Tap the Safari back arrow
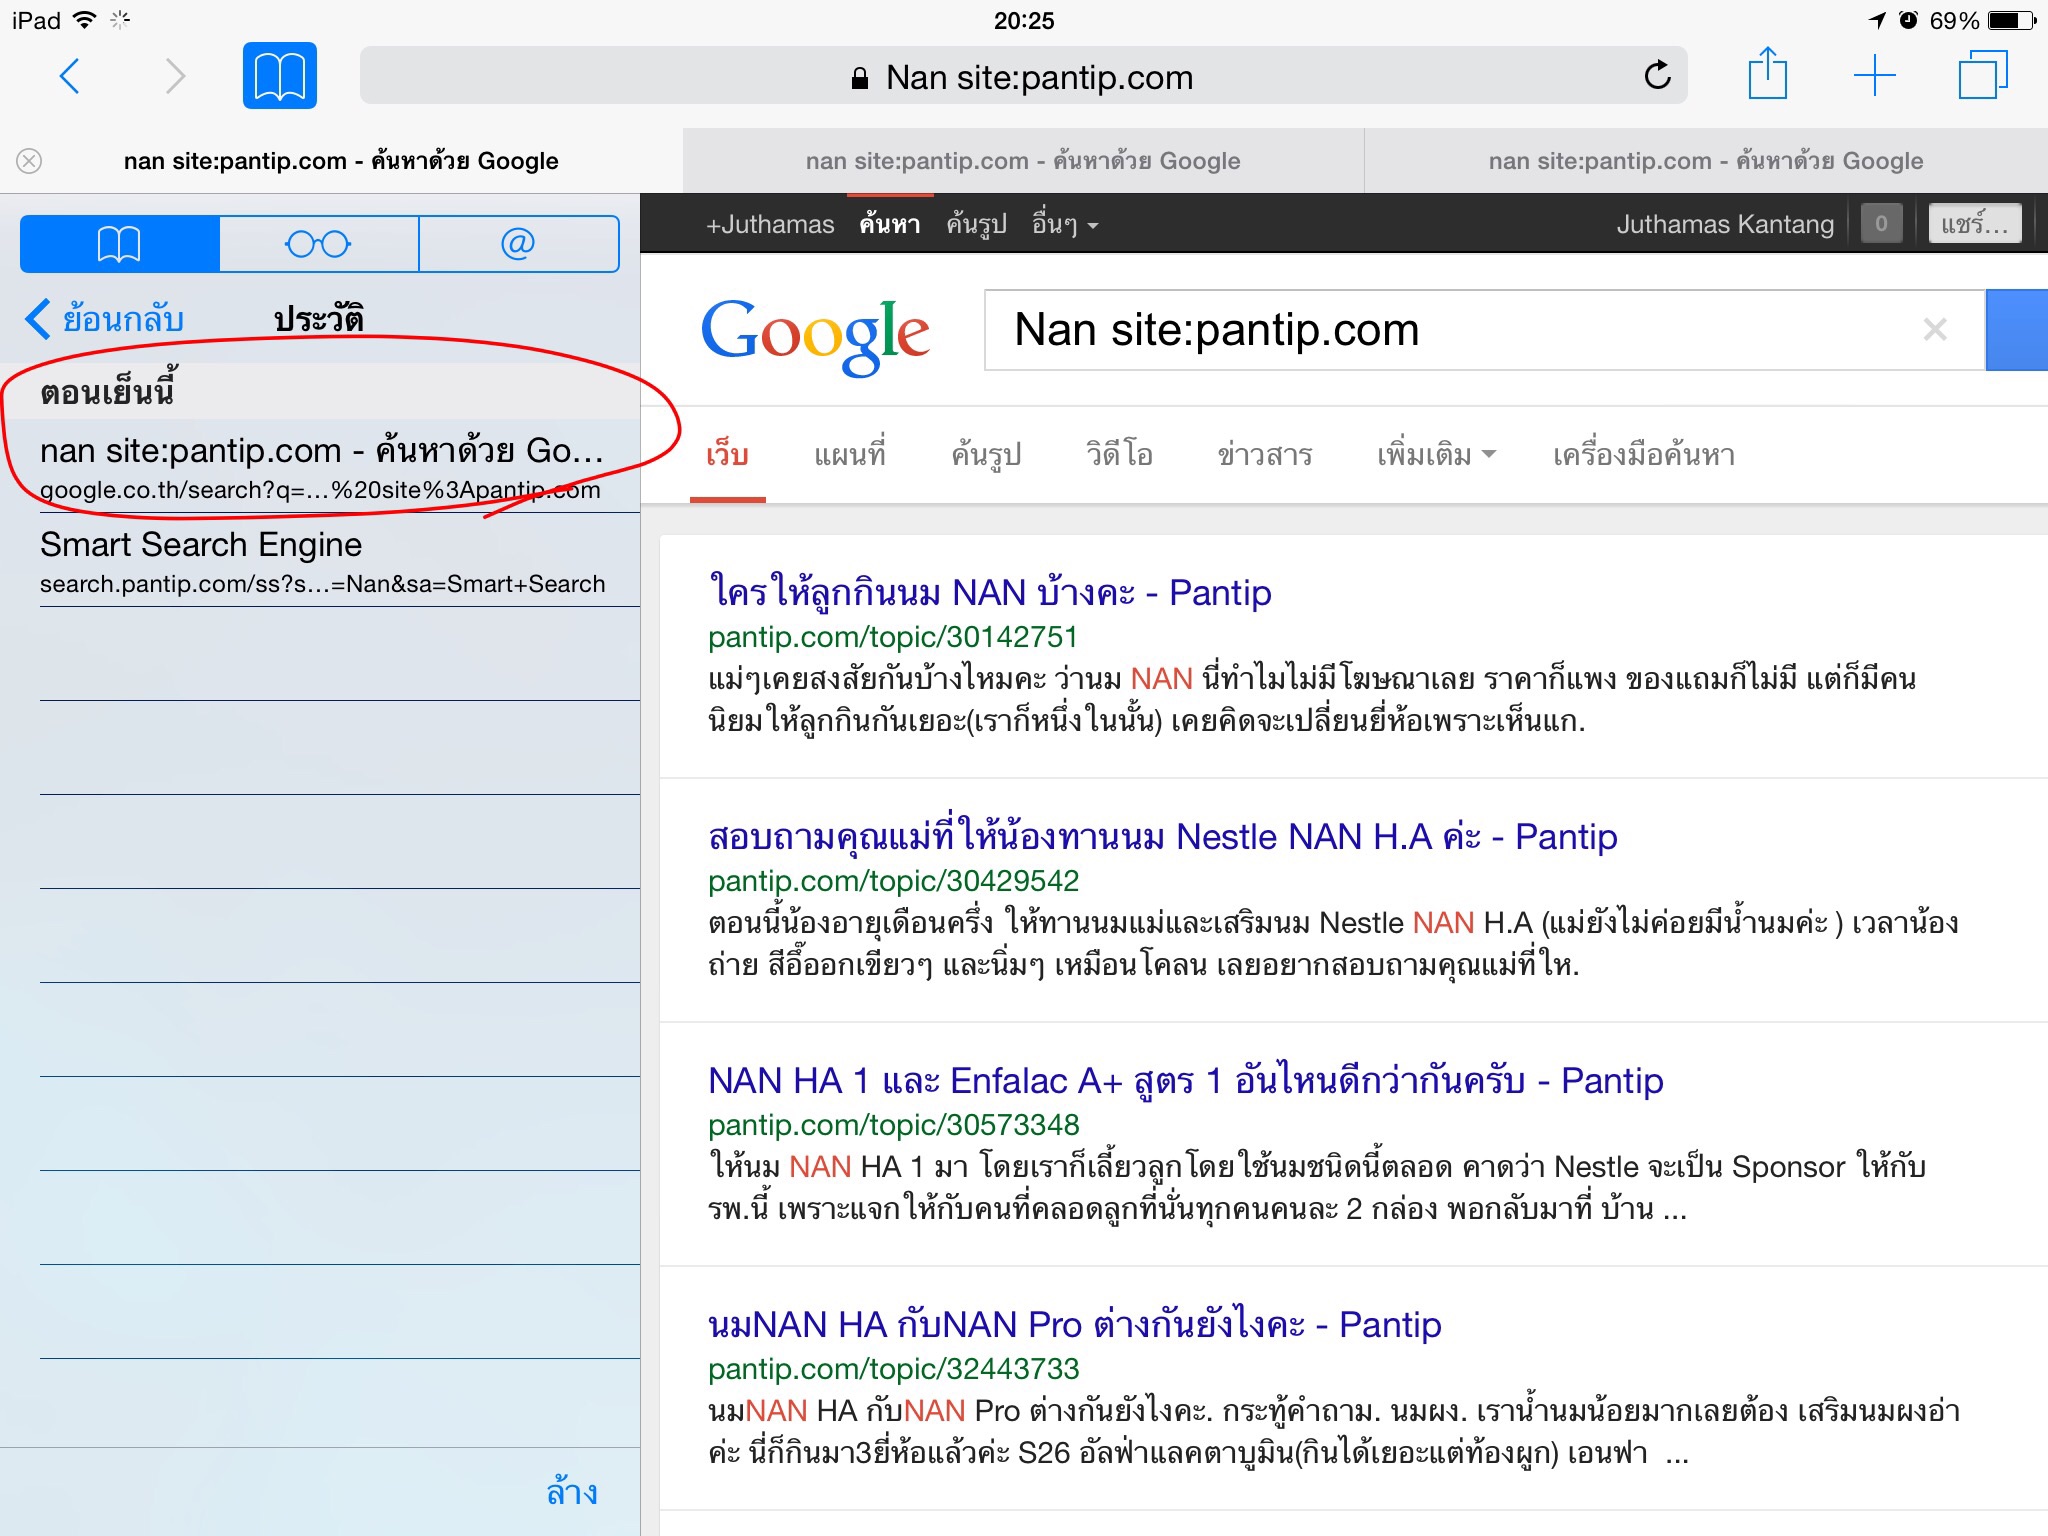The height and width of the screenshot is (1536, 2048). click(x=70, y=76)
